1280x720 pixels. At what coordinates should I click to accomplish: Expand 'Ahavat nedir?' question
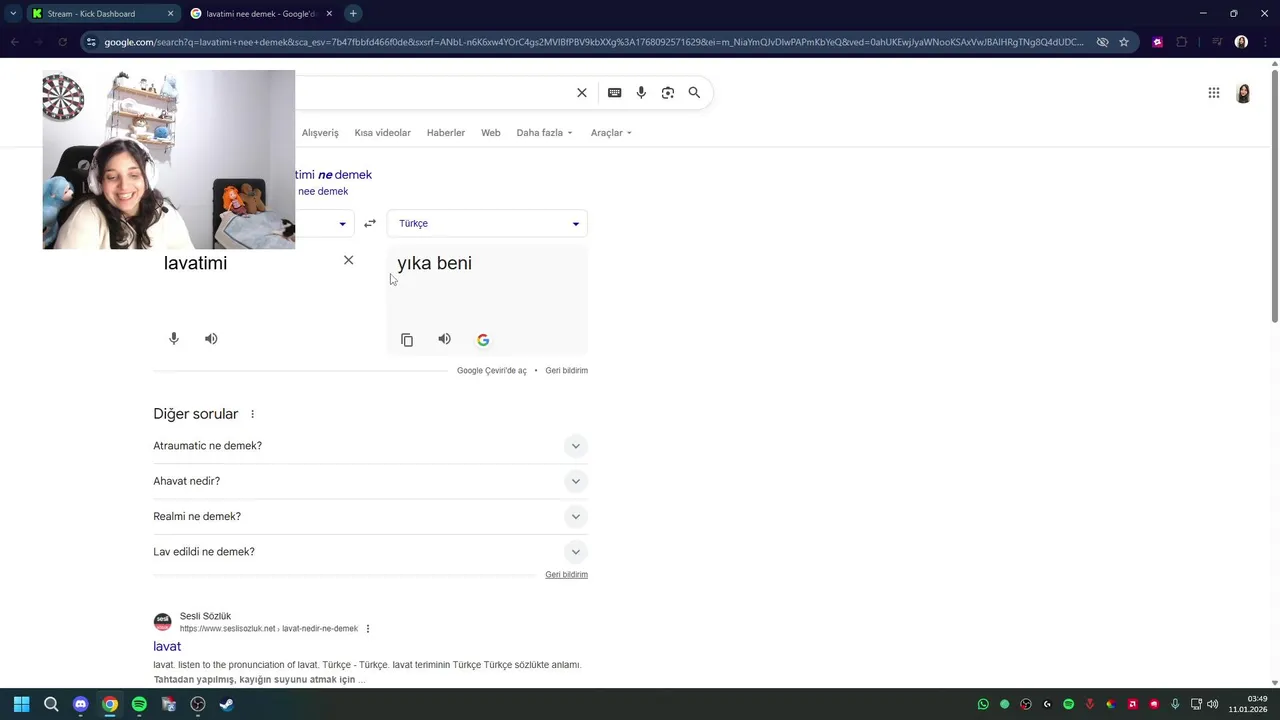pos(370,481)
